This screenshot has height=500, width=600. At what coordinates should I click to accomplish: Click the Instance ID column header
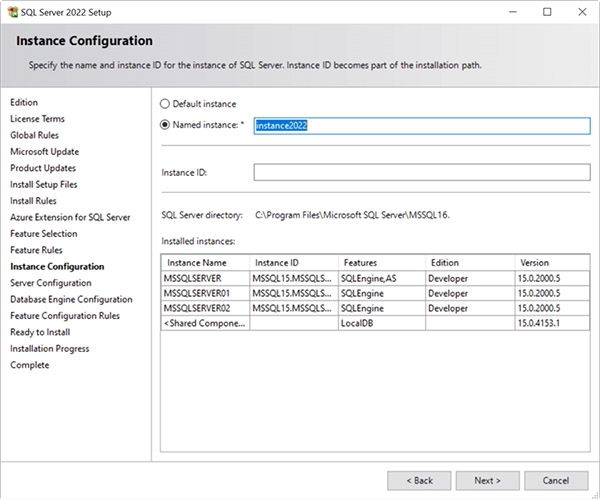click(x=294, y=263)
